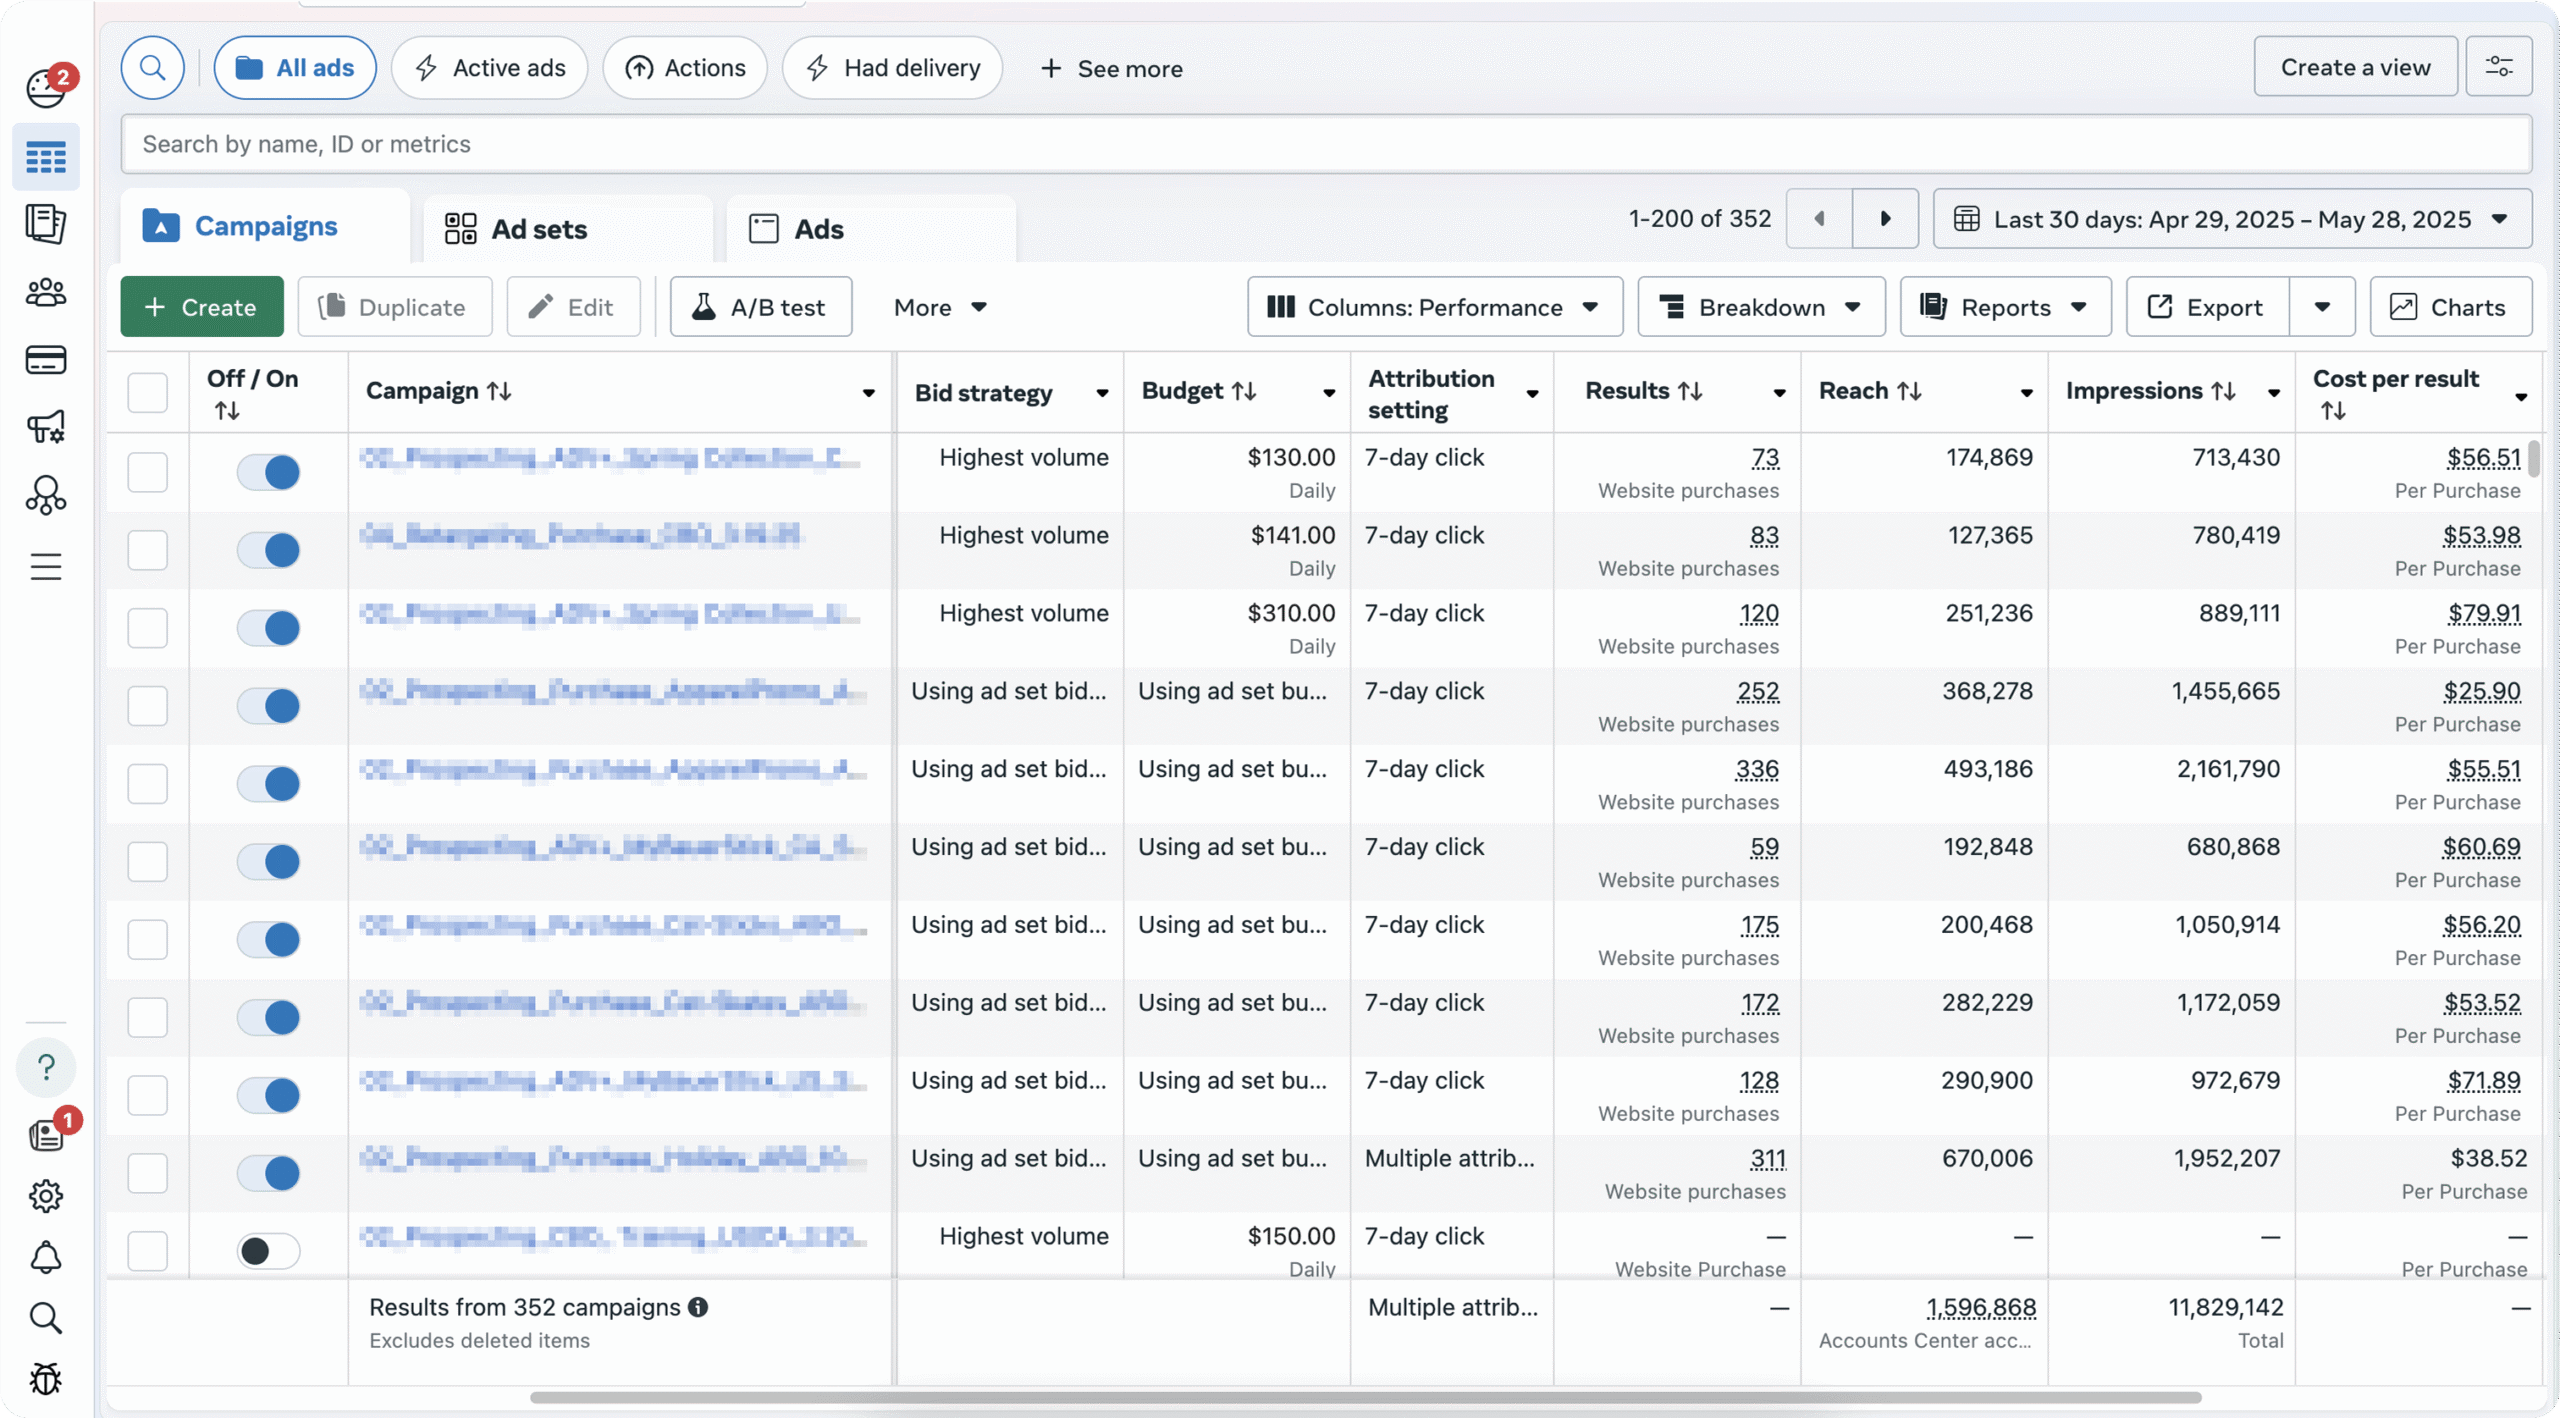The height and width of the screenshot is (1418, 2560).
Task: Click the vertical scrollbar thumb on the table
Action: click(x=2533, y=458)
